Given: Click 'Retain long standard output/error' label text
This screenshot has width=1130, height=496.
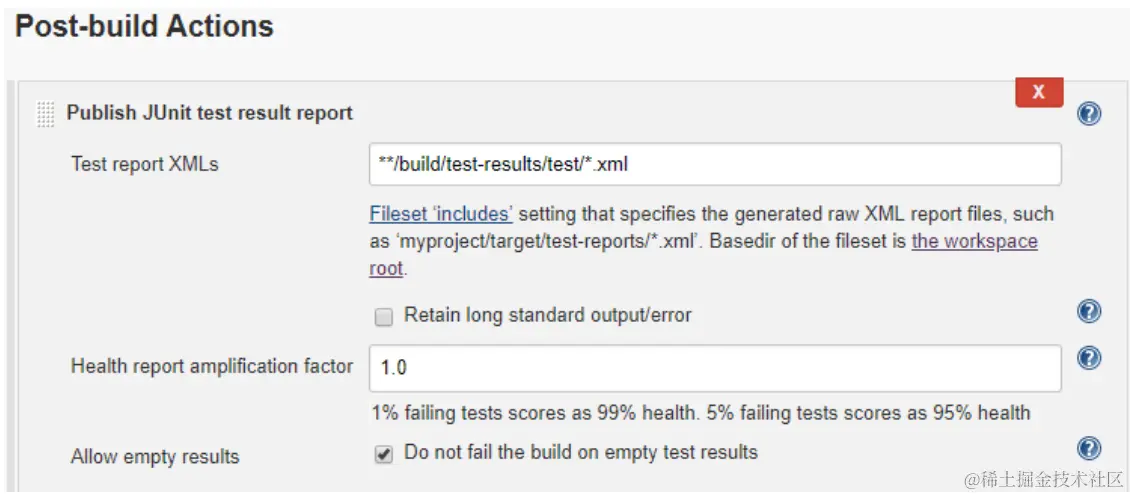Looking at the screenshot, I should 547,315.
